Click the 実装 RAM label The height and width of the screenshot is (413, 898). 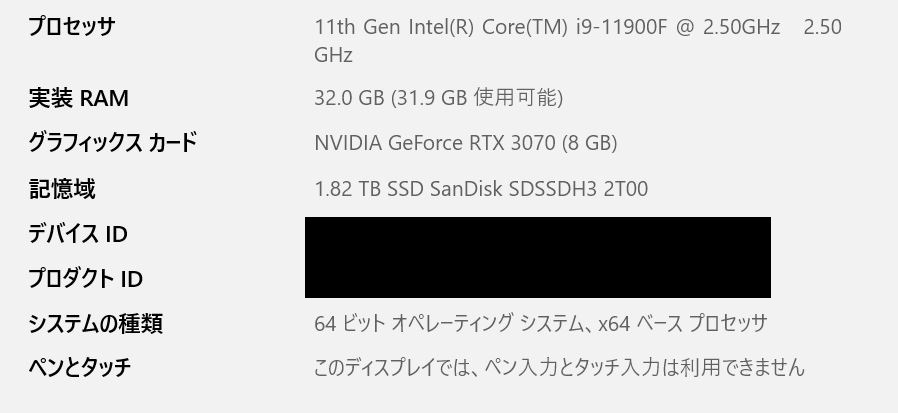78,98
